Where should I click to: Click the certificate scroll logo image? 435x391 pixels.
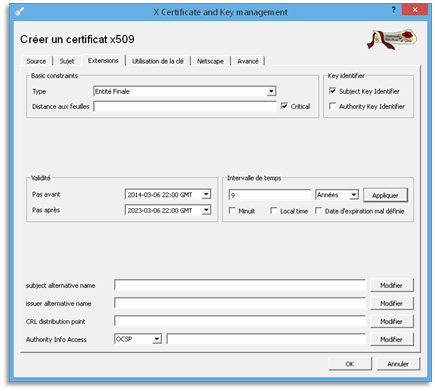tap(392, 39)
